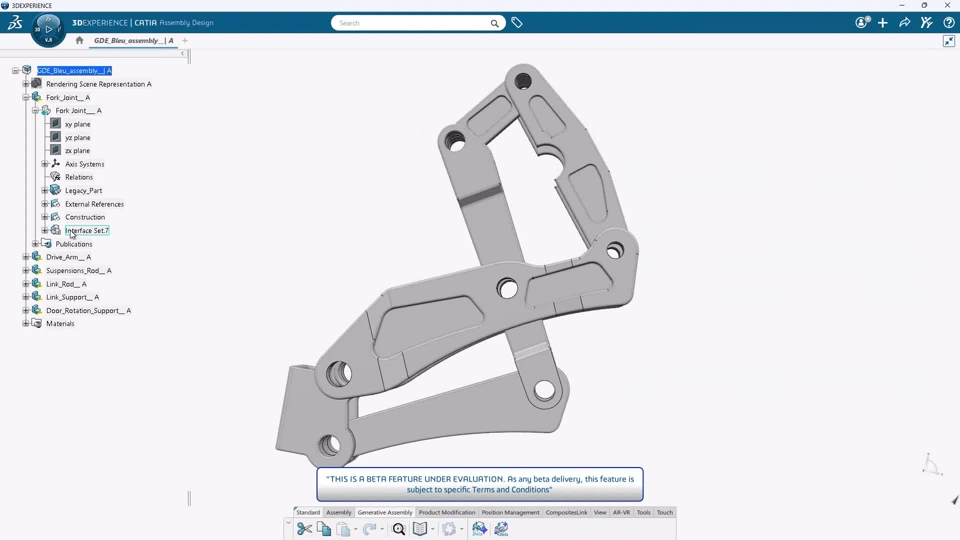Switch to the Standard tab
Screen dimensions: 960x540
308,512
